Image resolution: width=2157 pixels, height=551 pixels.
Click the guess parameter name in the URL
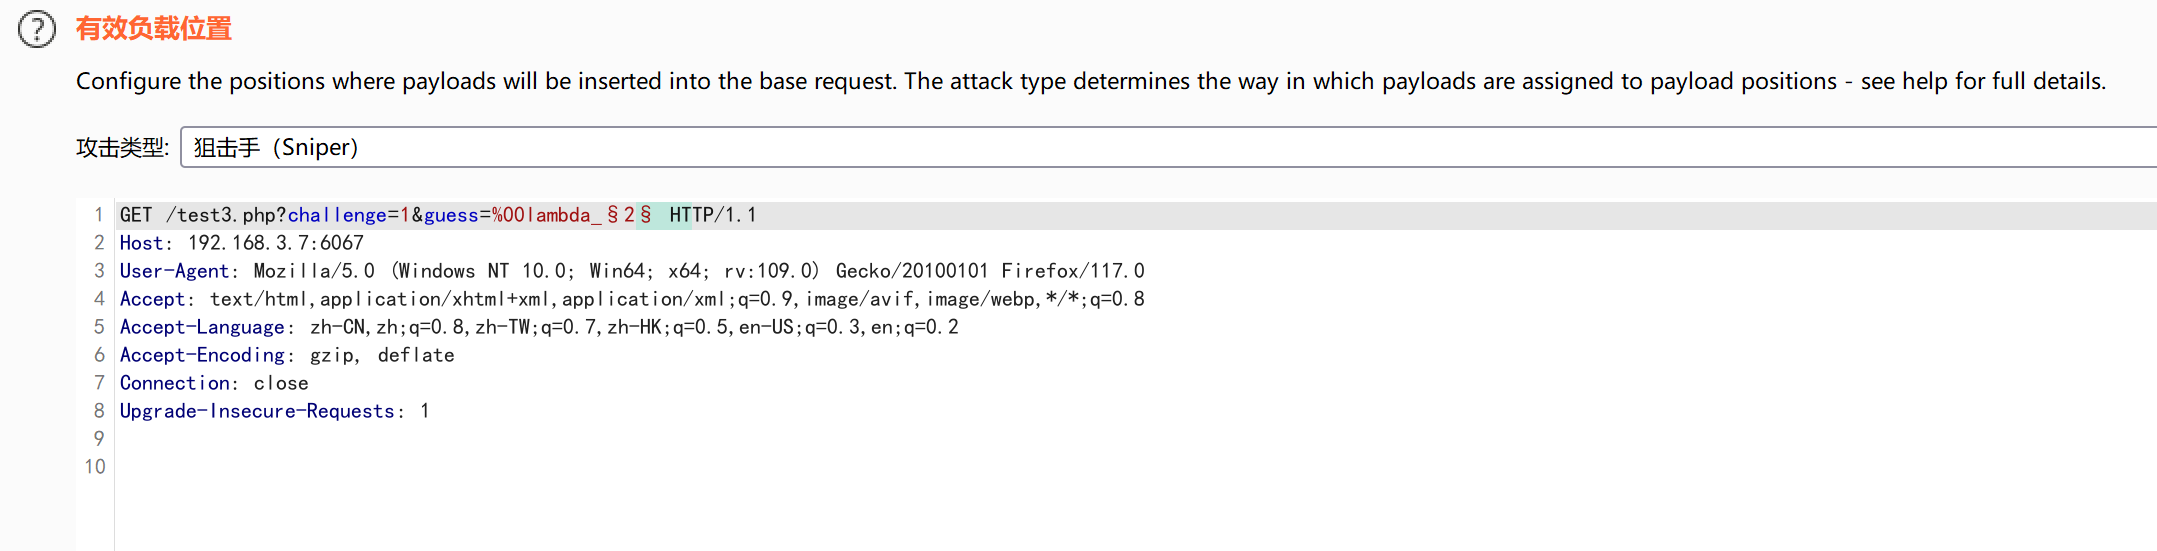[451, 215]
